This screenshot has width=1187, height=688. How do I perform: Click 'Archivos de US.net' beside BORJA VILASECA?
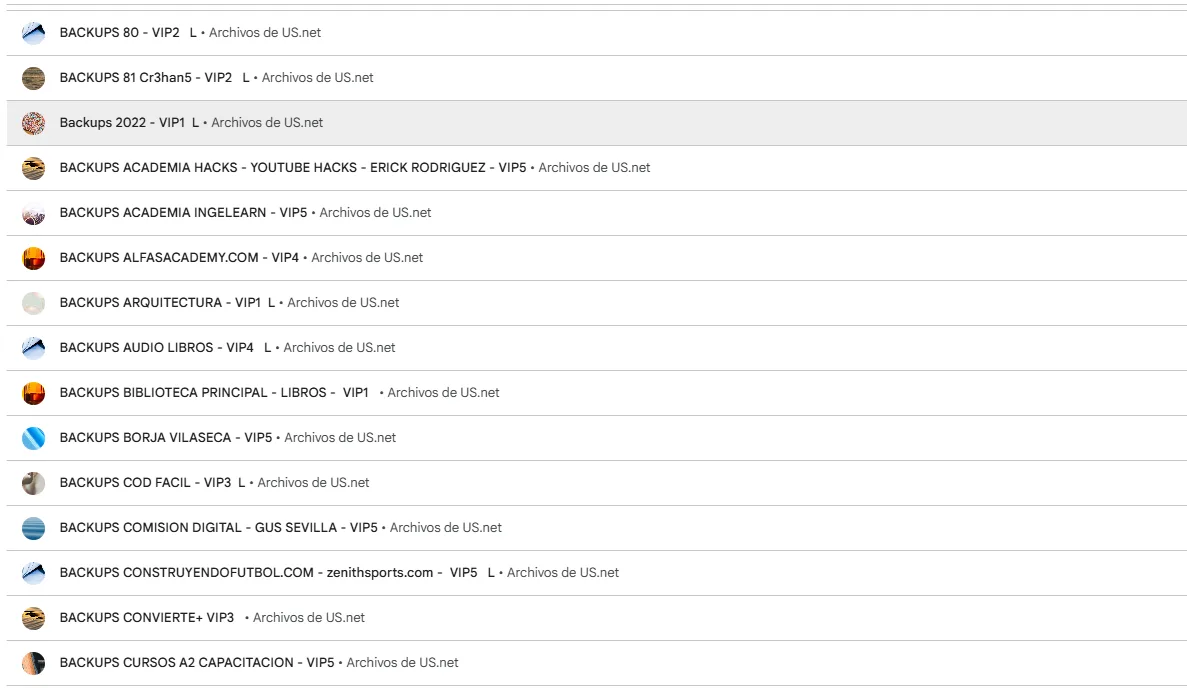(340, 438)
